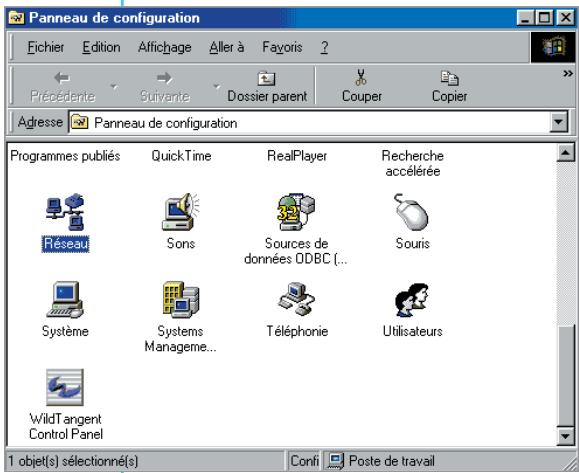The height and width of the screenshot is (473, 579).
Task: Click Poste de travail status icon
Action: [336, 461]
